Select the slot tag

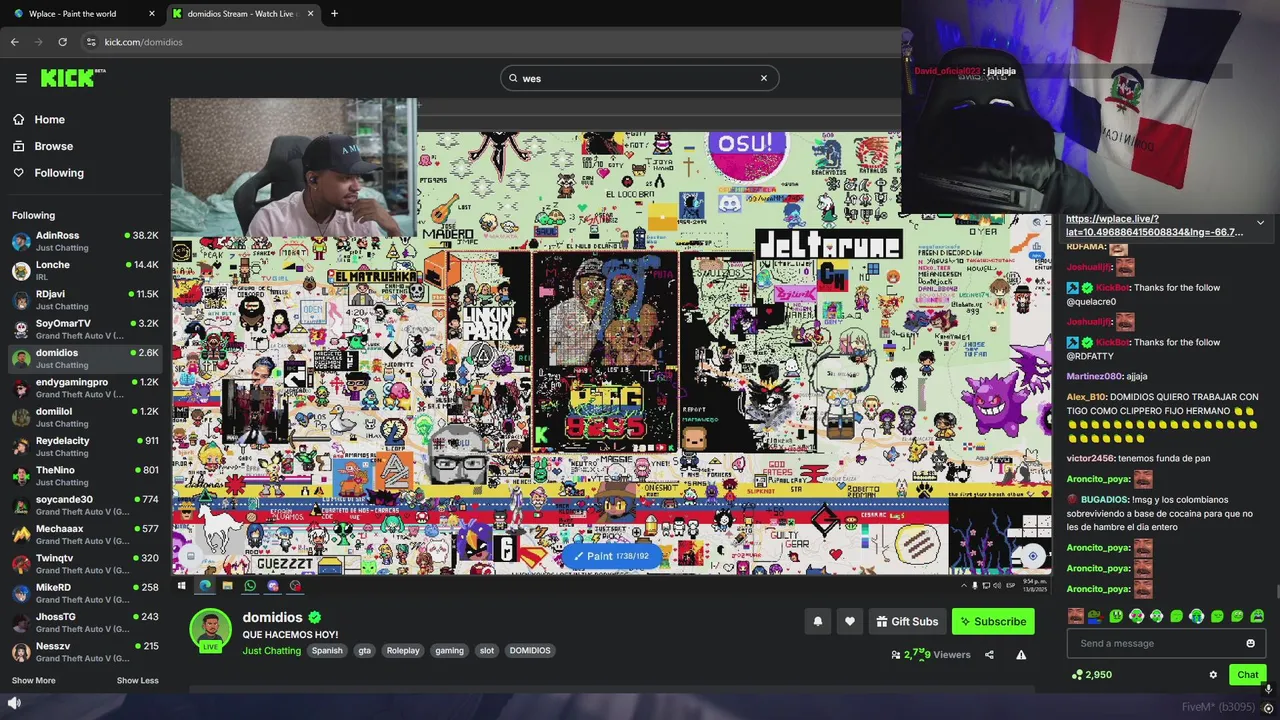click(x=487, y=651)
